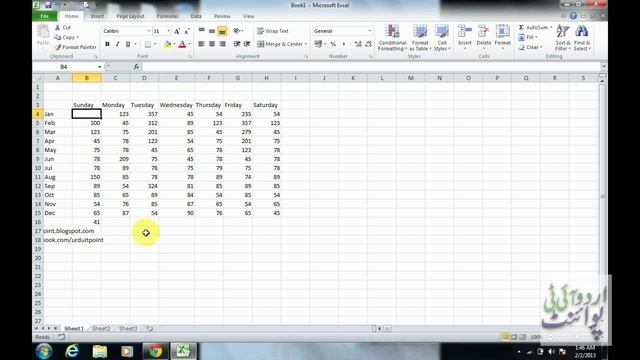Apply Accounting number format icon
Image resolution: width=640 pixels, height=360 pixels.
pyautogui.click(x=318, y=44)
